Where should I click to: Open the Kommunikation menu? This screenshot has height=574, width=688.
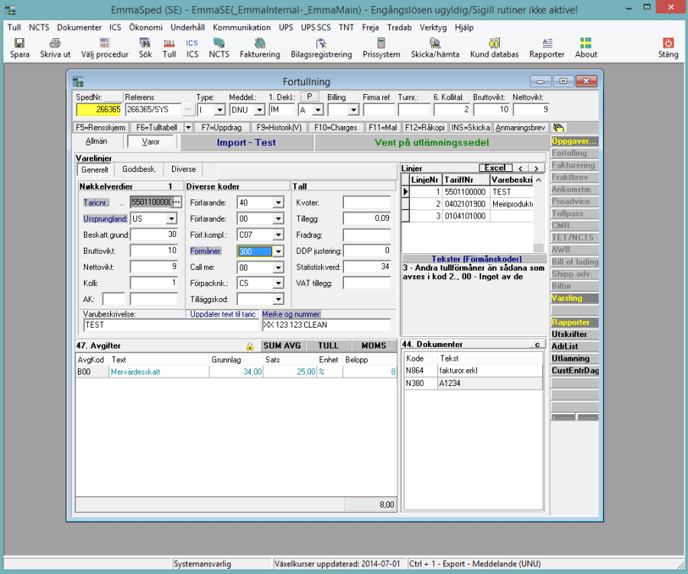tap(242, 27)
